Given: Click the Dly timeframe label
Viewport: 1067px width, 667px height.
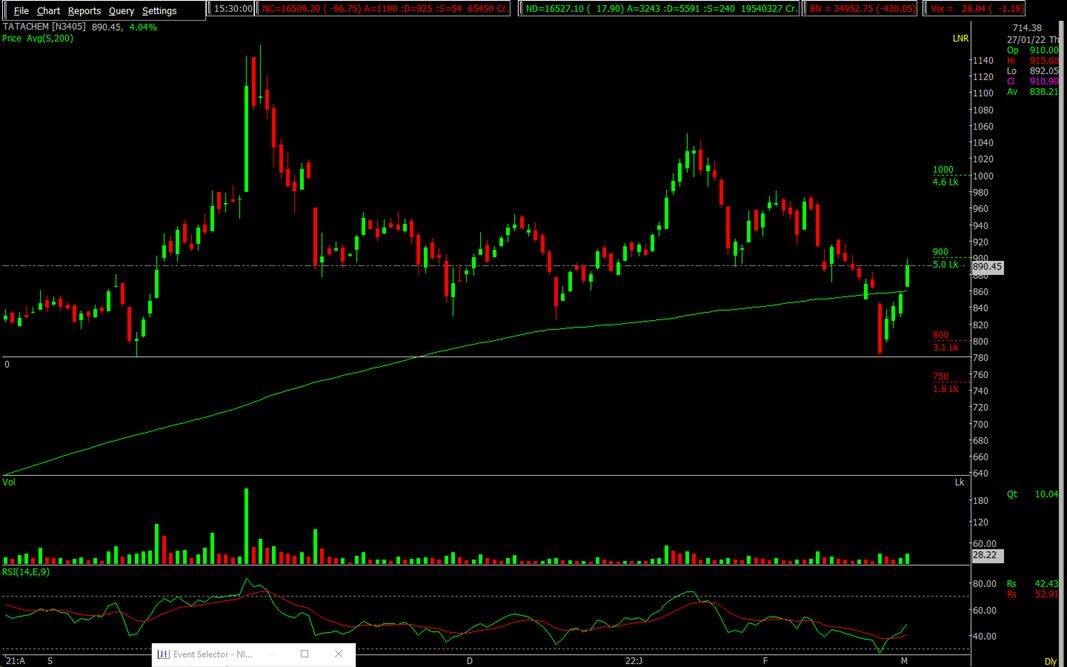Looking at the screenshot, I should 1050,661.
